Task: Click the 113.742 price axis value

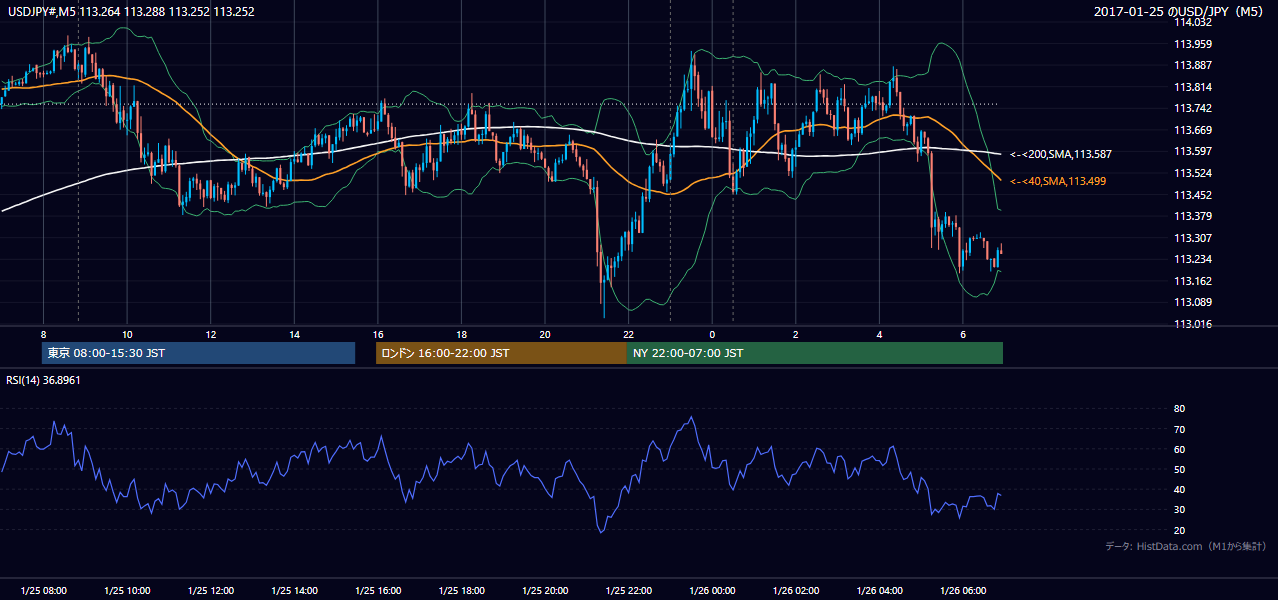Action: click(x=1193, y=108)
